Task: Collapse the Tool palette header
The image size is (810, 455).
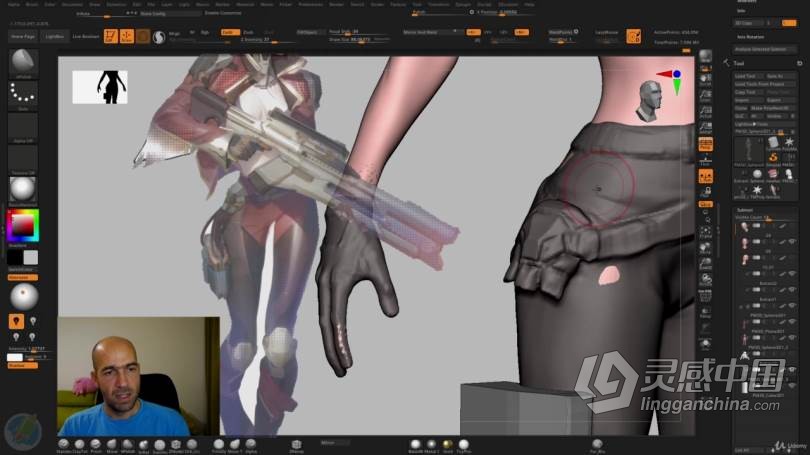Action: pos(739,63)
